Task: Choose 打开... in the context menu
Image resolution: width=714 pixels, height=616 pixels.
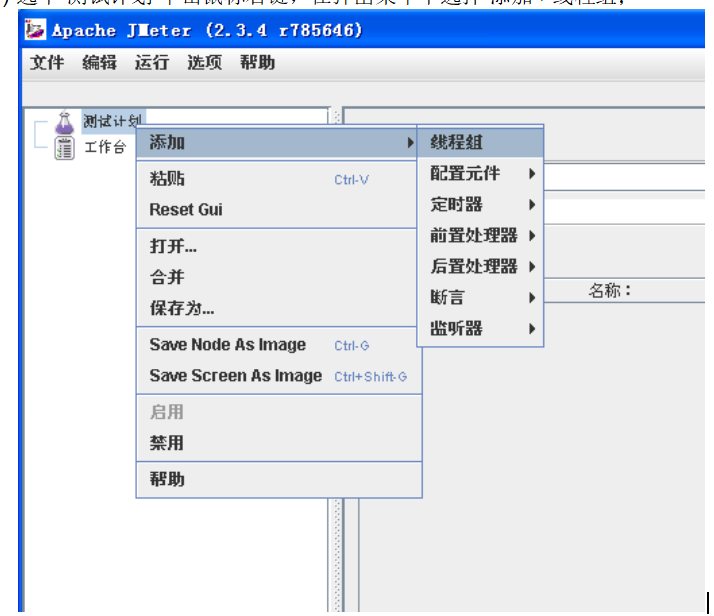Action: 277,246
